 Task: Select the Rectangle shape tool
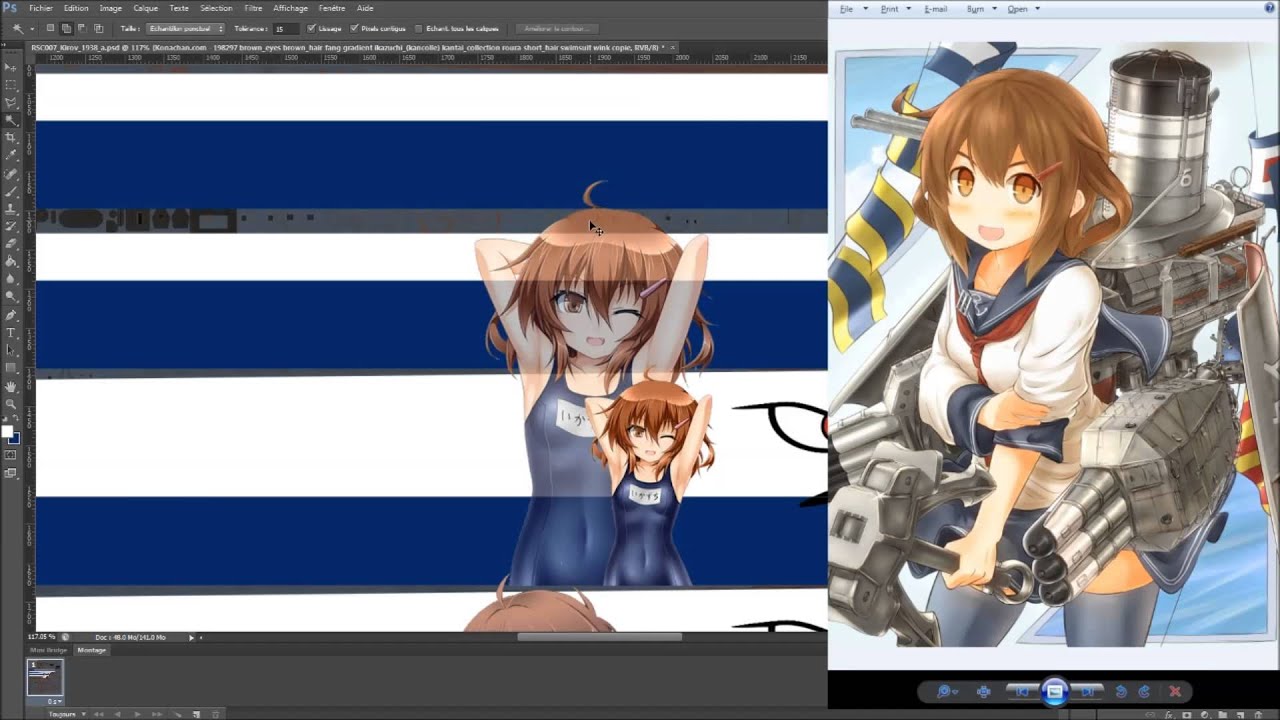click(11, 367)
